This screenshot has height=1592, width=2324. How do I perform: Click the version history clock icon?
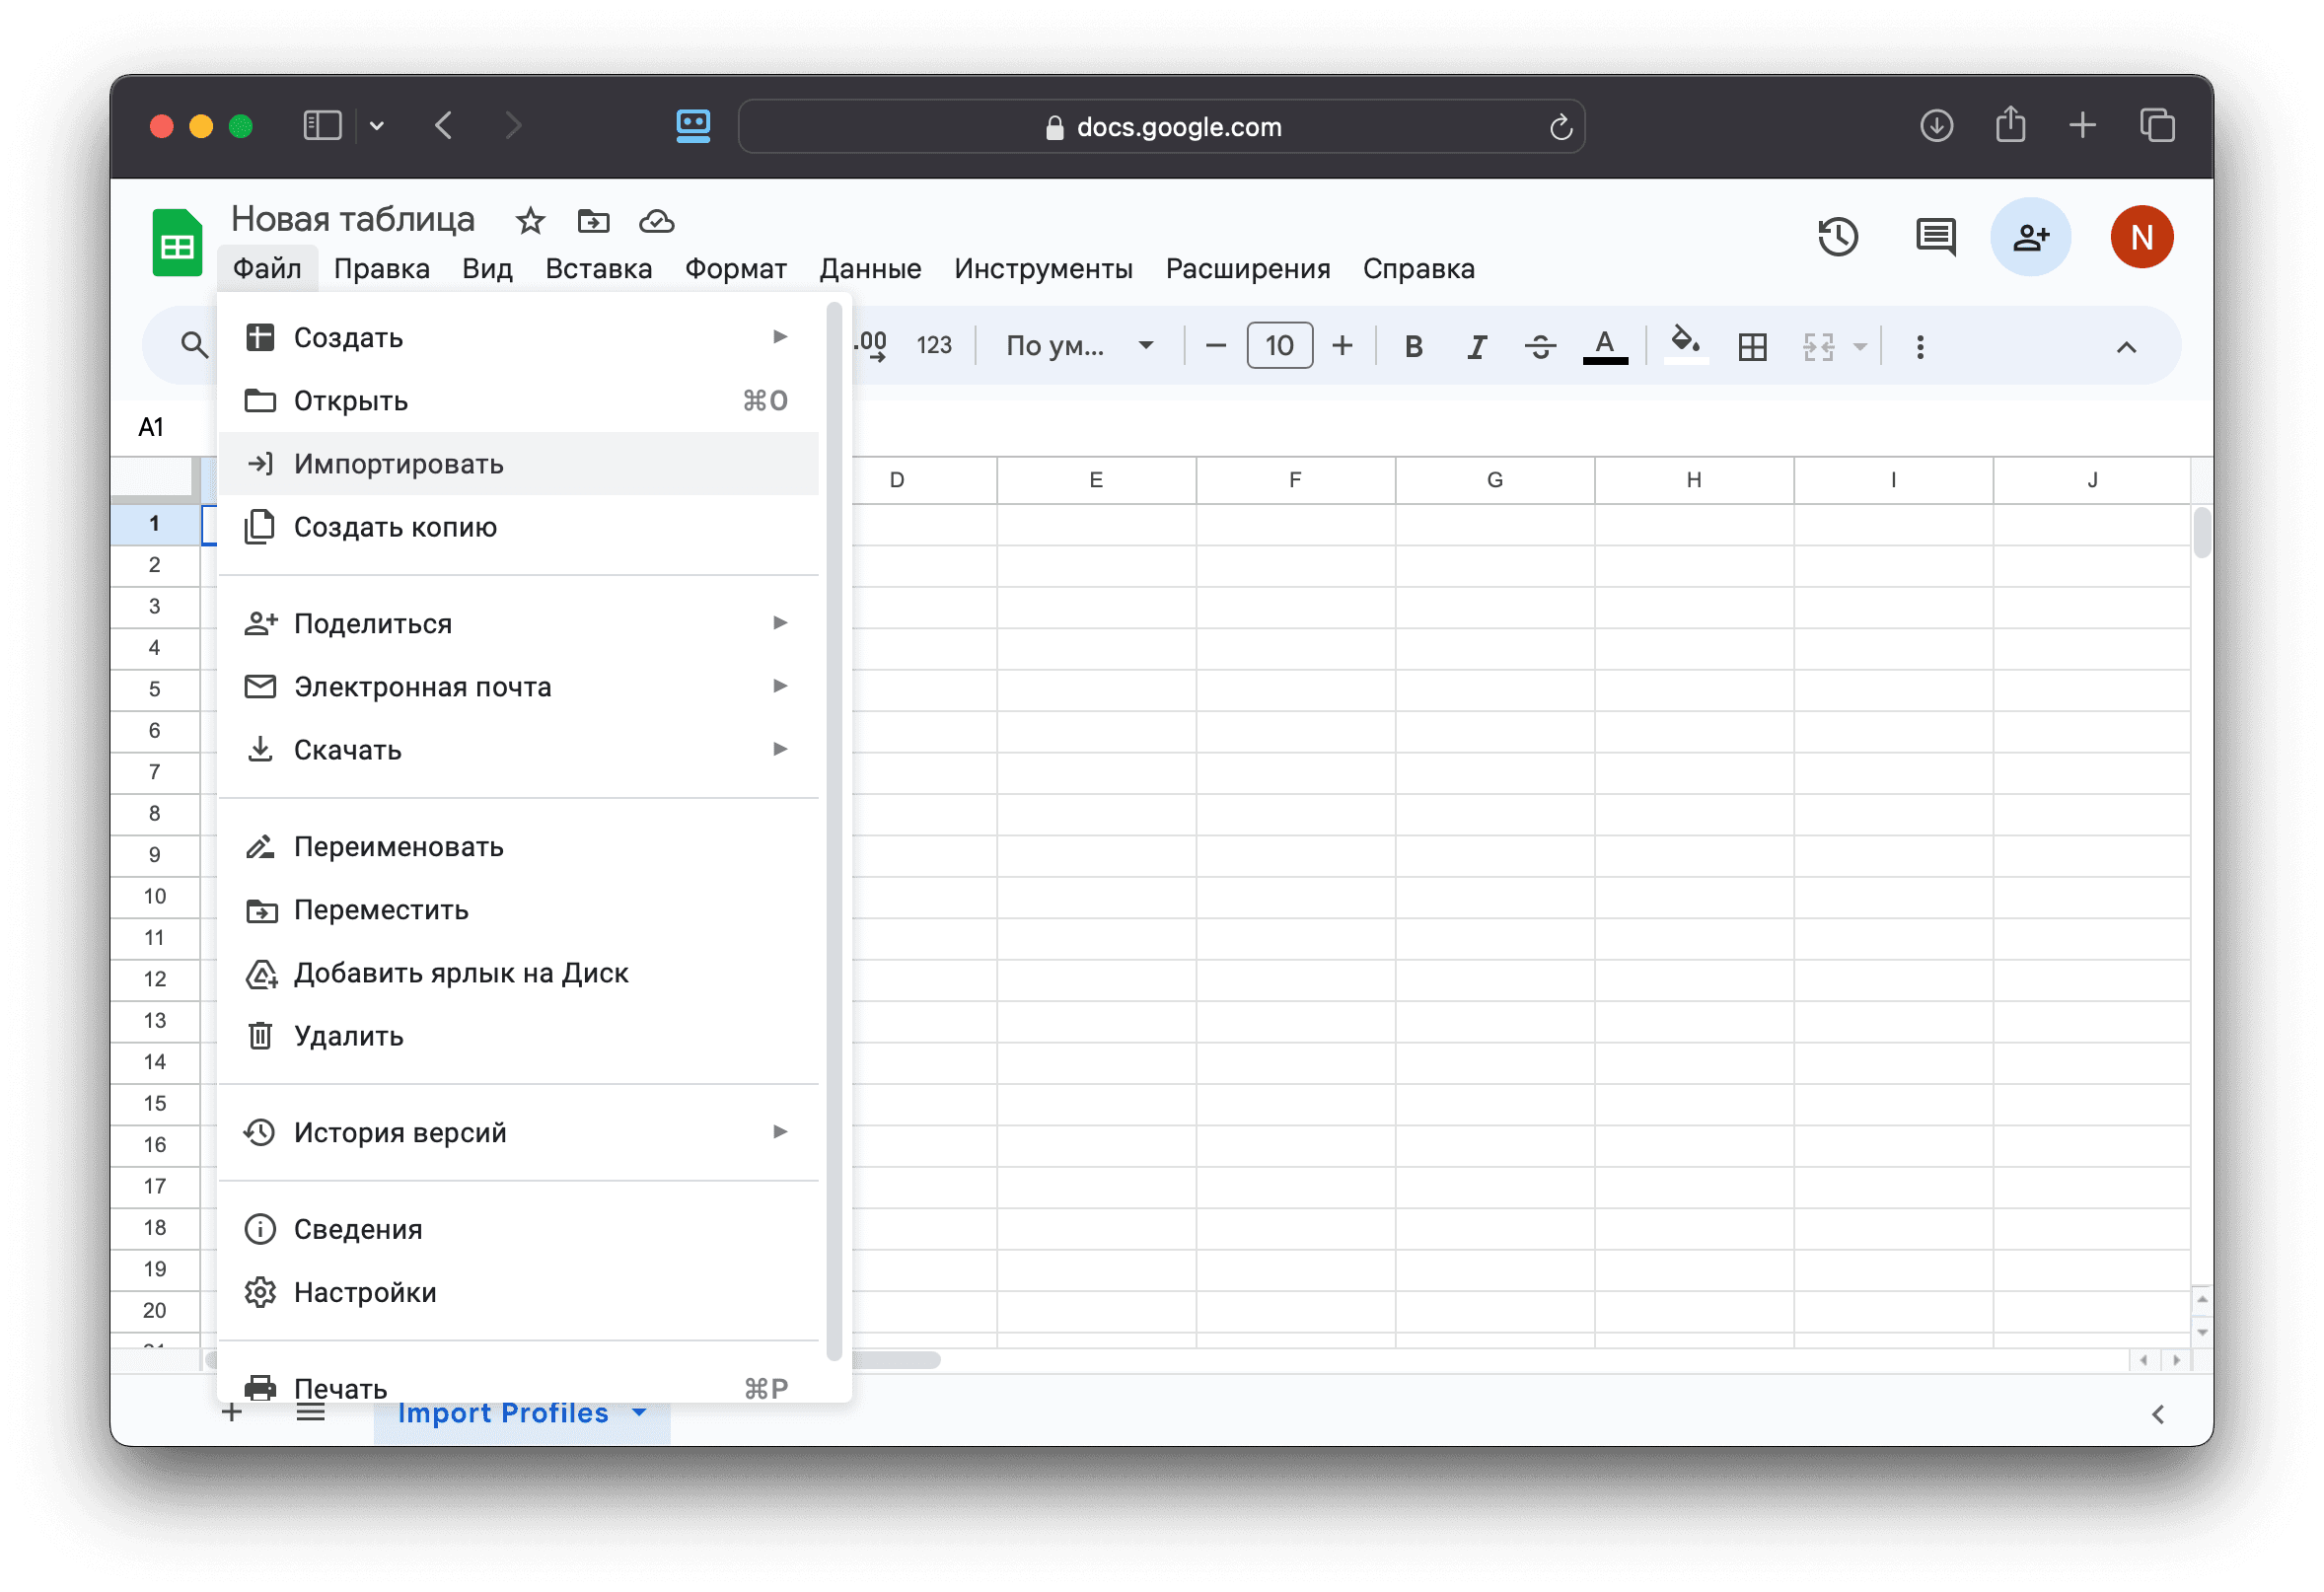tap(1837, 237)
